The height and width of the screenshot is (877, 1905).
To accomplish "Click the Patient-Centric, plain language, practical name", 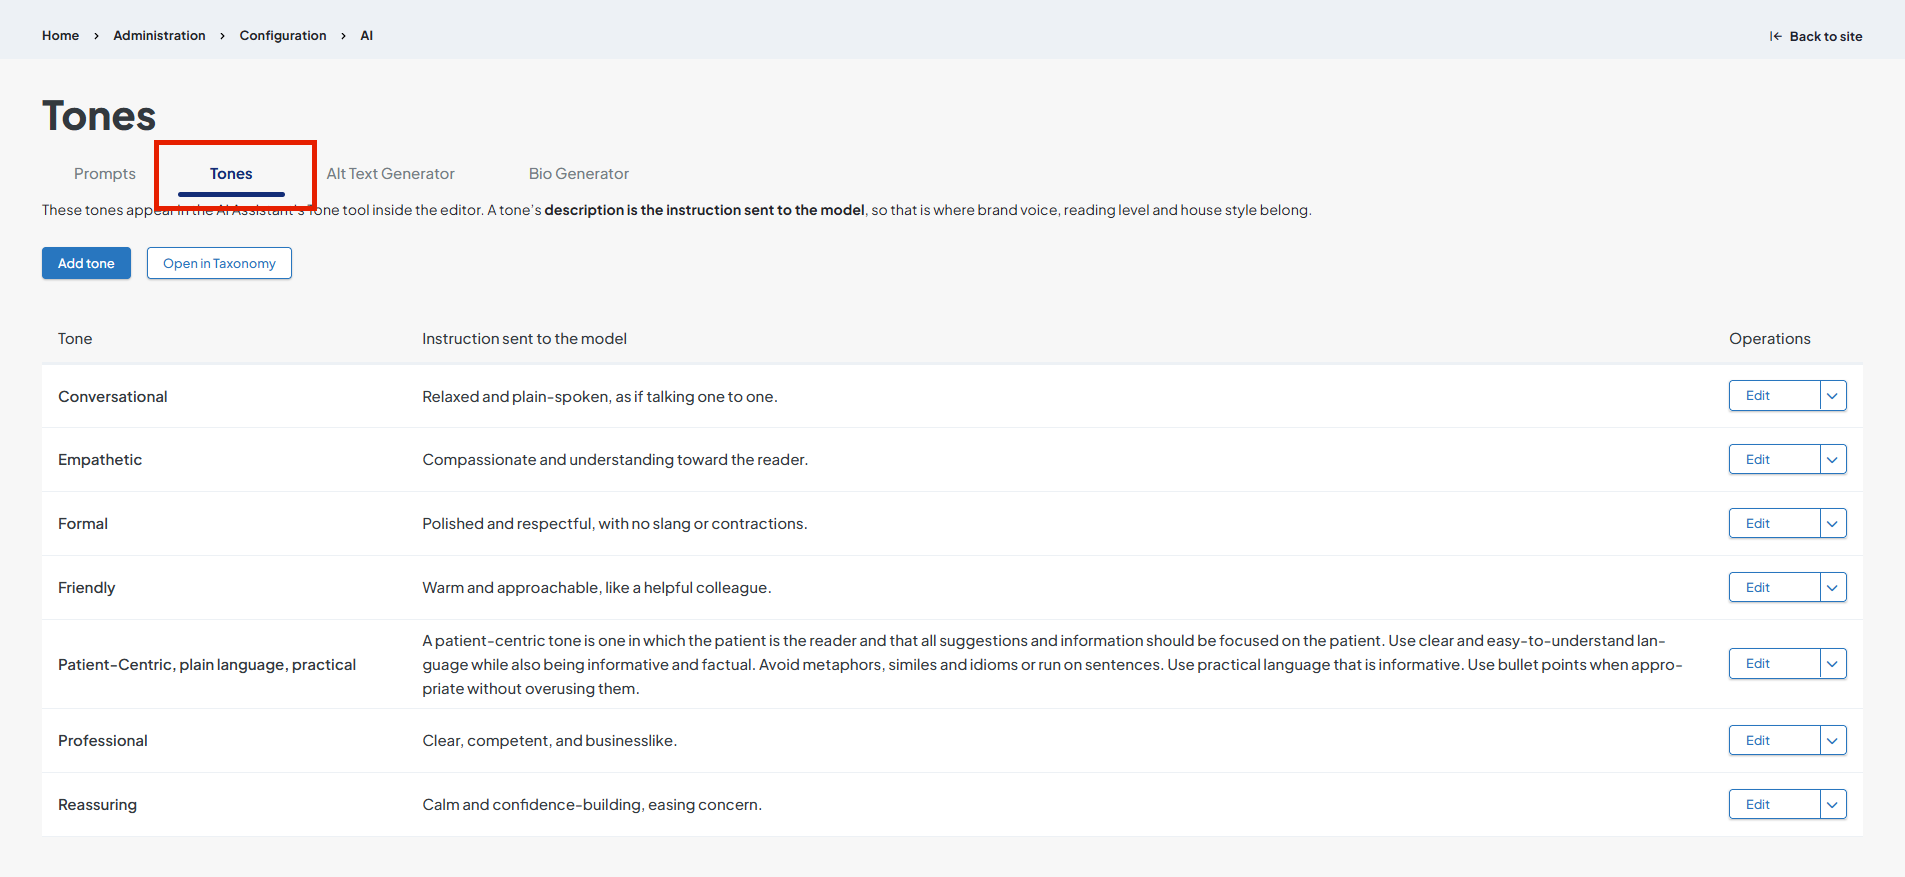I will tap(207, 665).
